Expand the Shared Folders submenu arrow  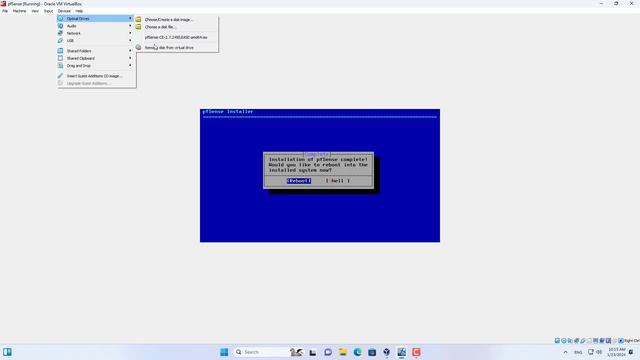coord(130,51)
